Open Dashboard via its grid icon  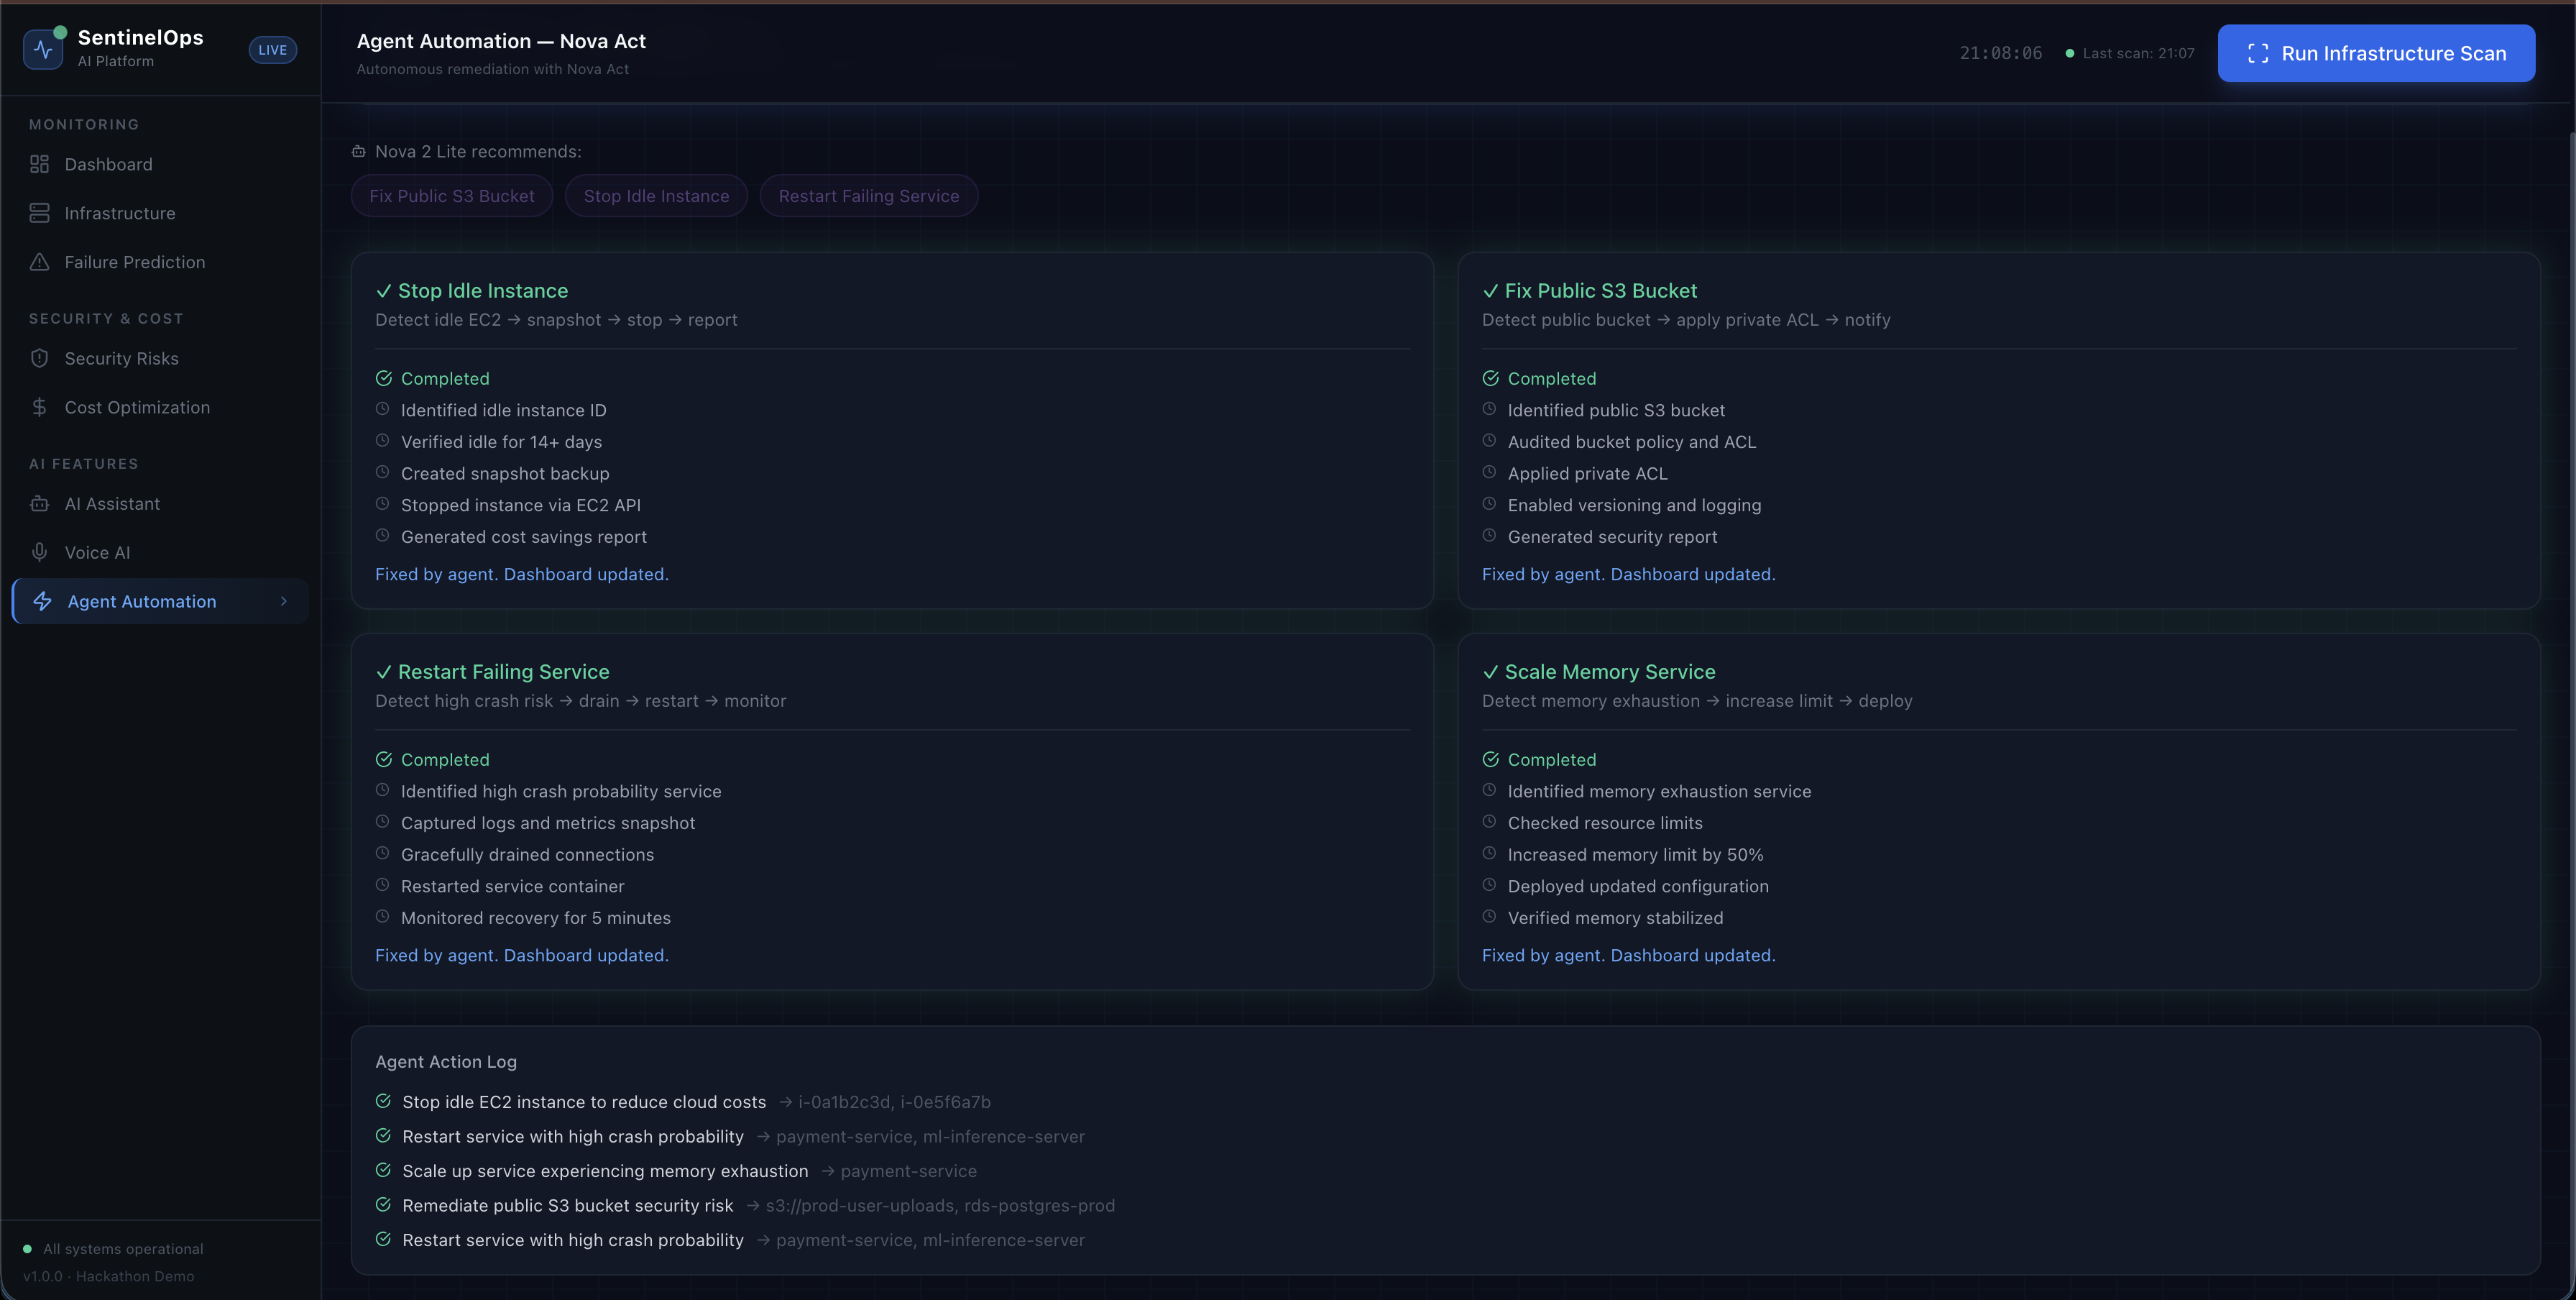(x=39, y=164)
